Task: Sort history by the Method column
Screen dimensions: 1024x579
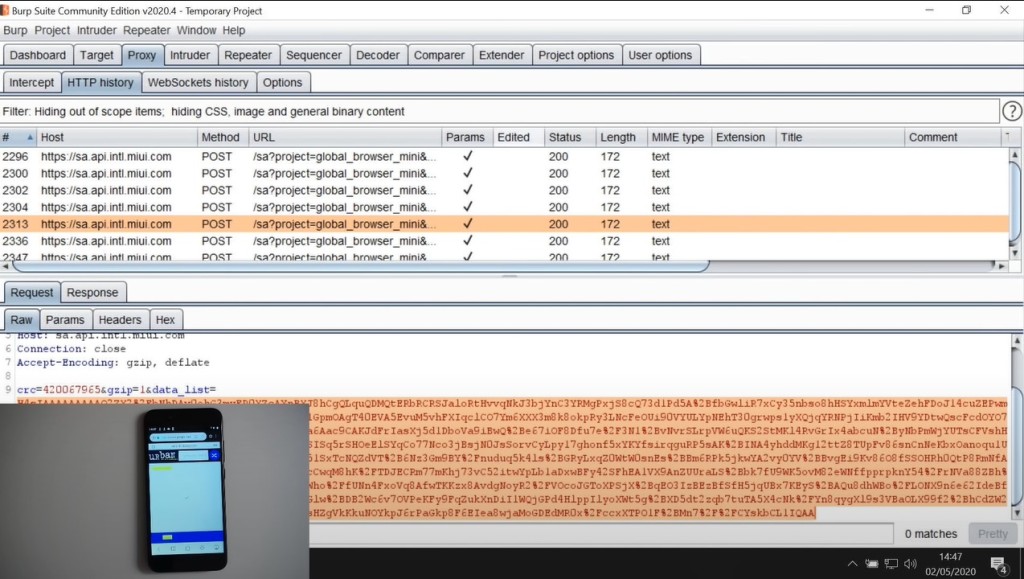Action: (223, 137)
